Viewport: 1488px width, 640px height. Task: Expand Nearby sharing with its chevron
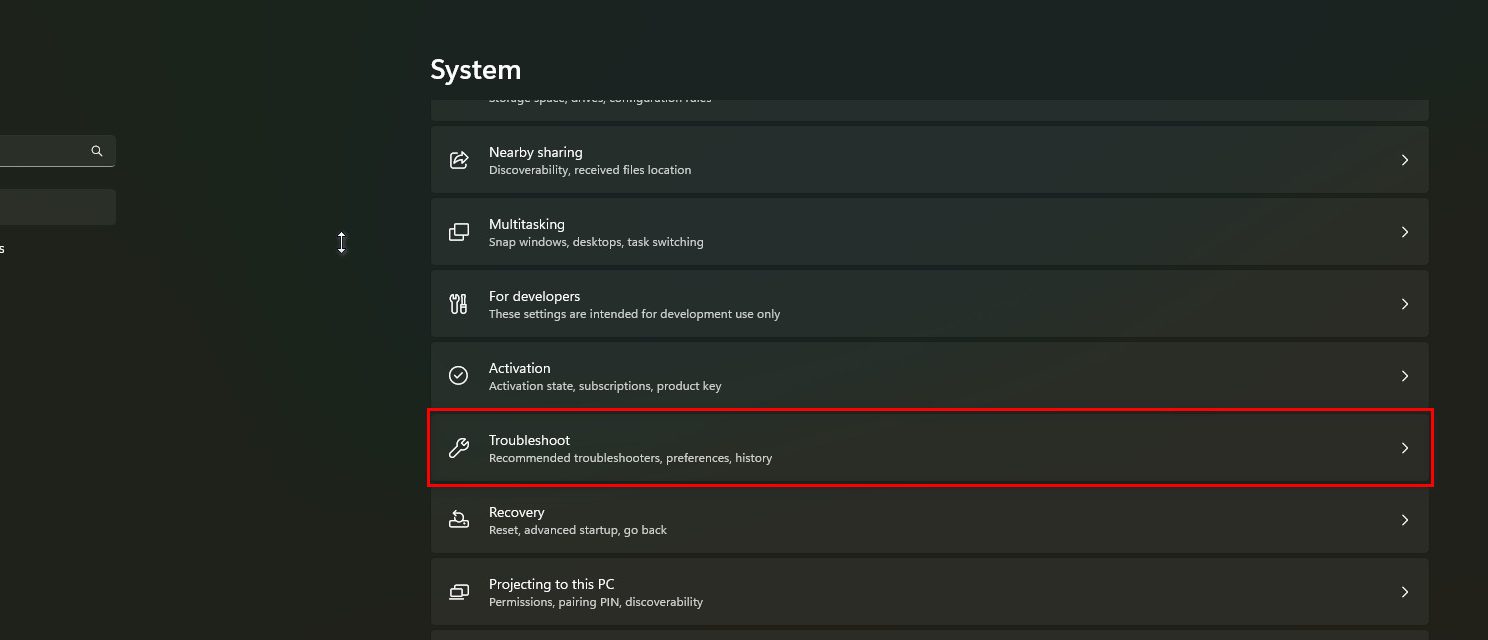point(1405,160)
